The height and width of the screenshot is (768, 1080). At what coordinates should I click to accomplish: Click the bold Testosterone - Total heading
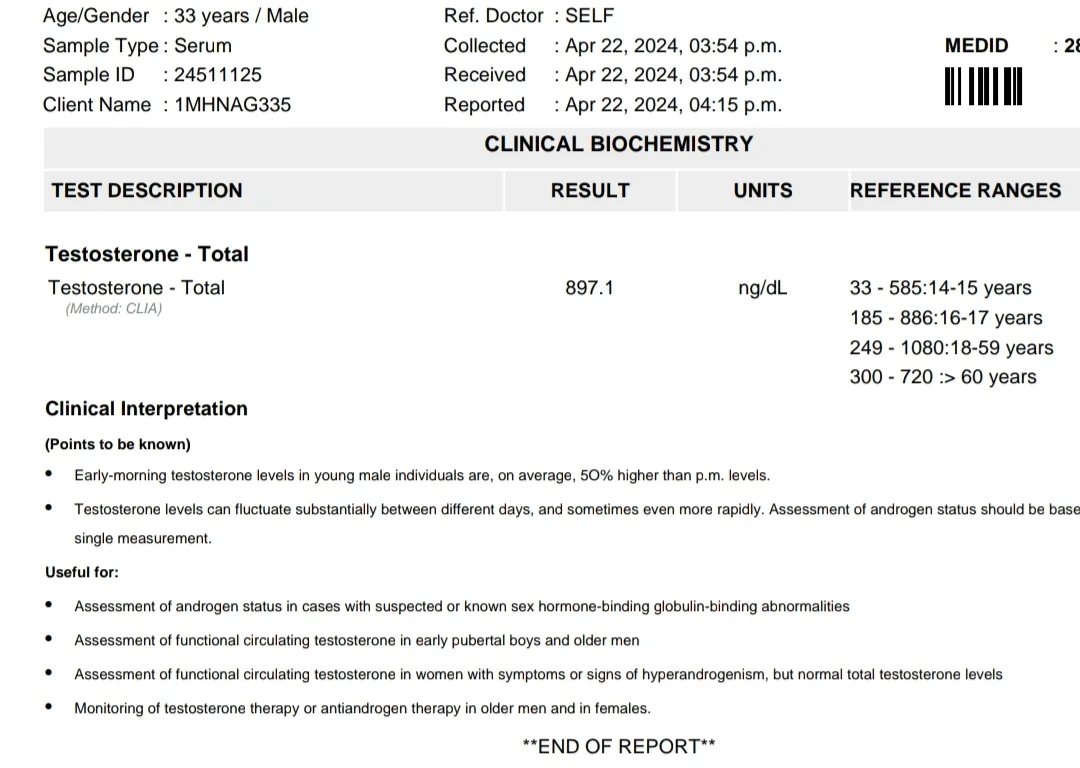click(147, 254)
